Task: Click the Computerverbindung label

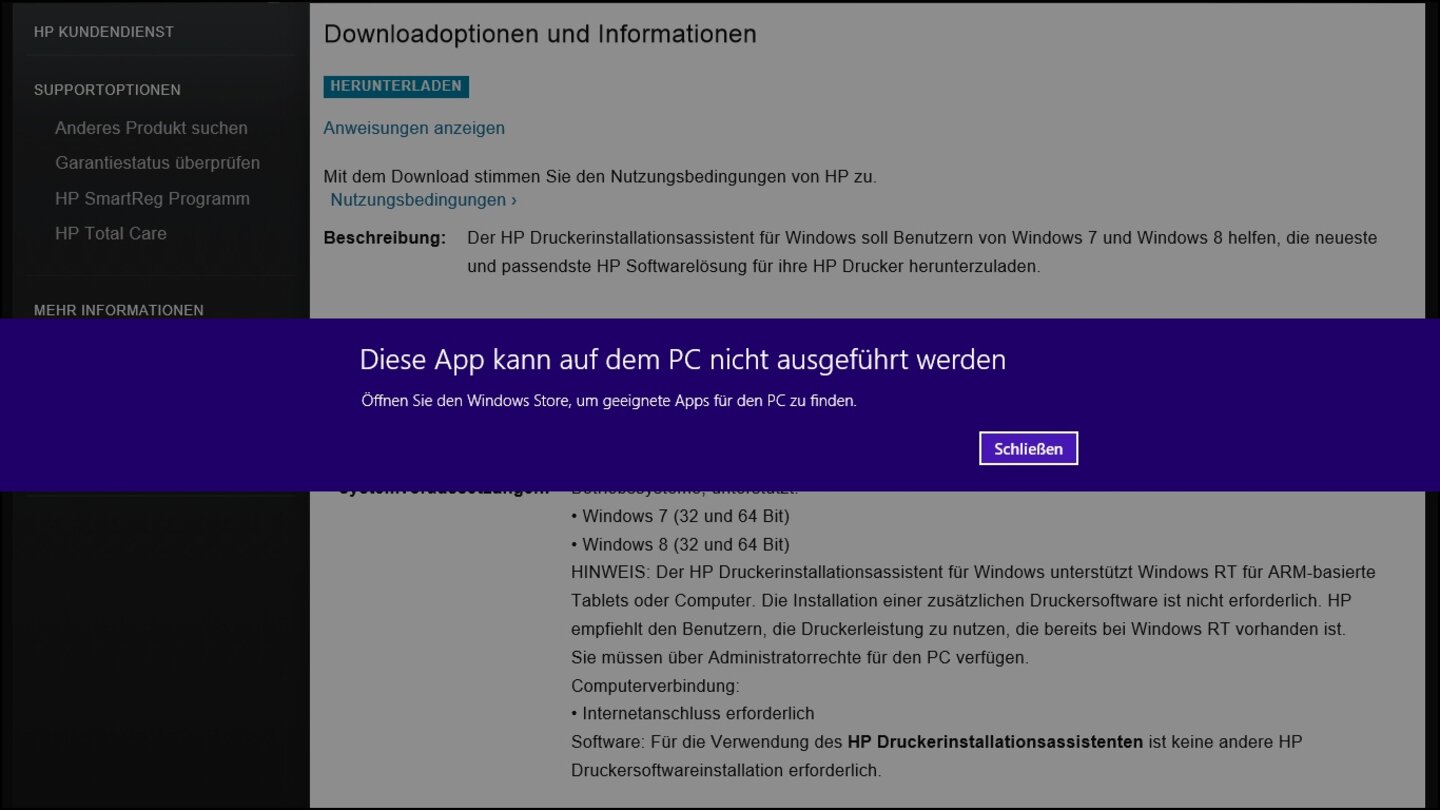Action: click(x=655, y=686)
